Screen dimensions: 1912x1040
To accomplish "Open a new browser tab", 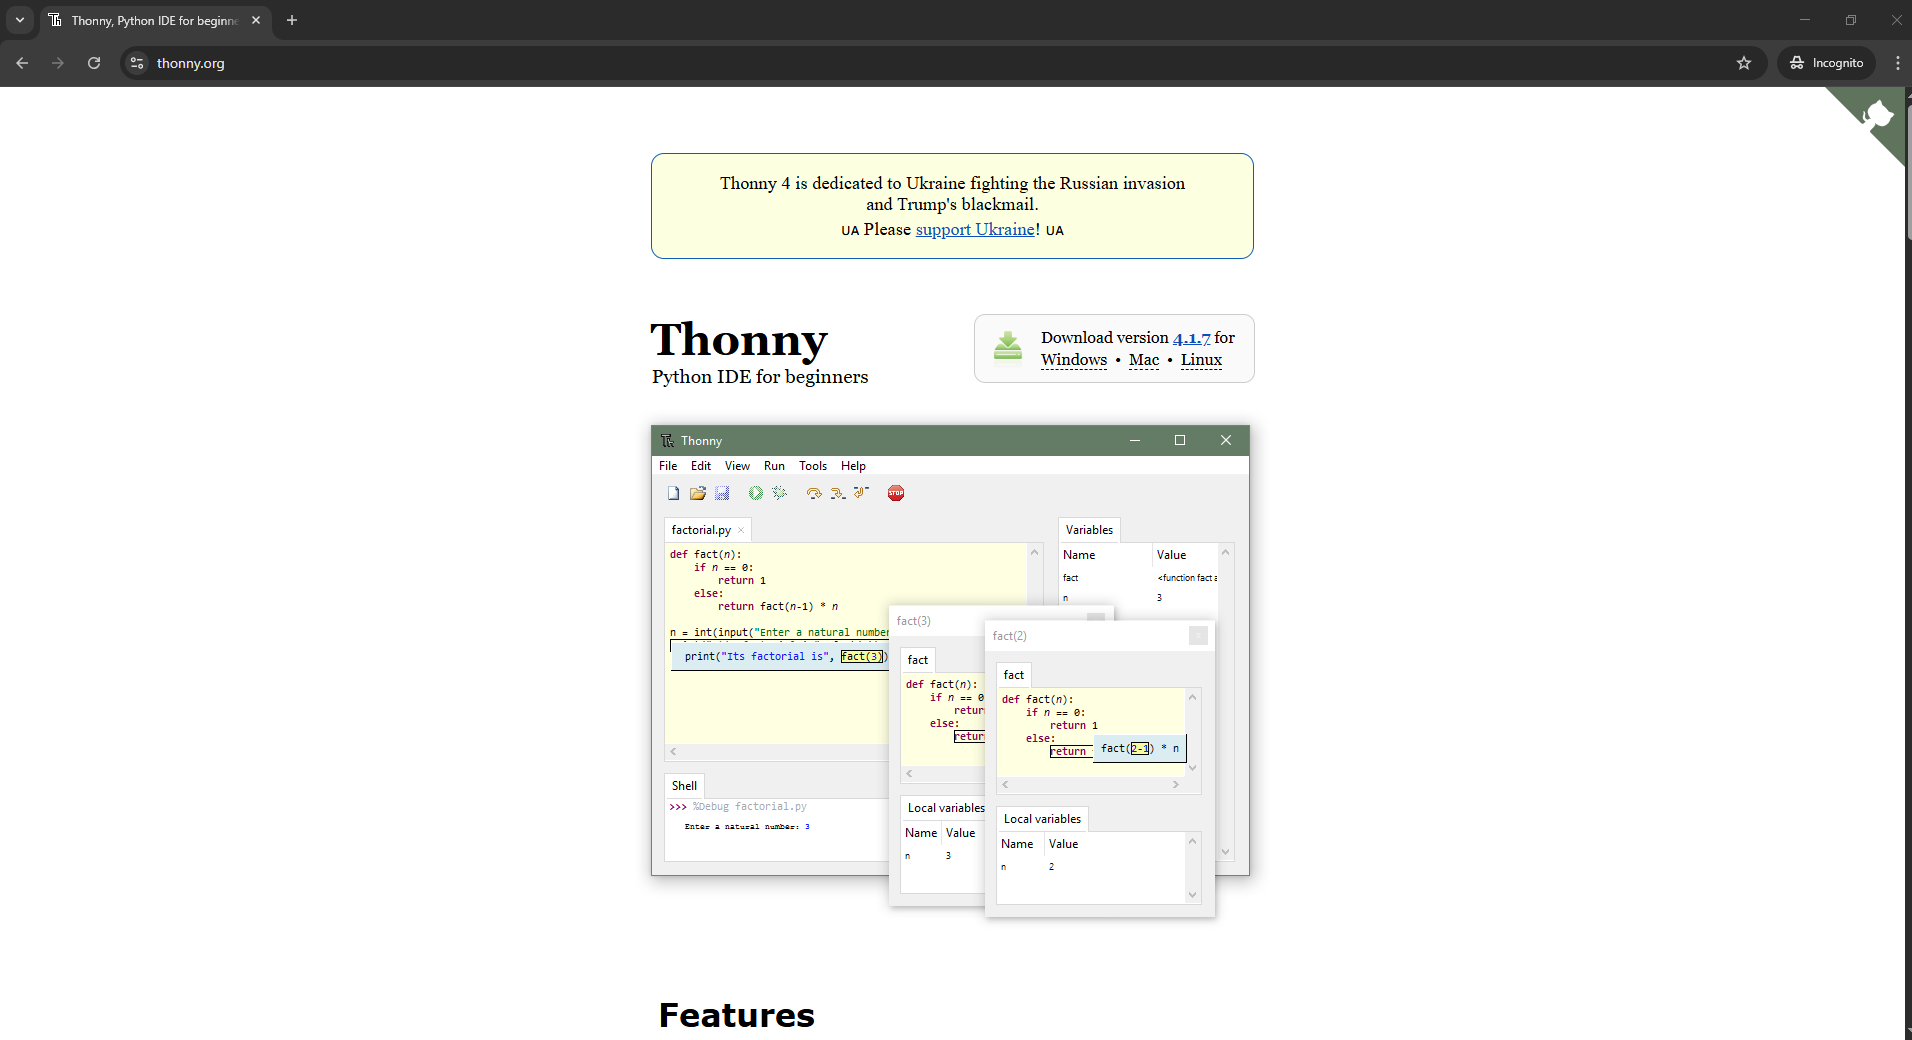I will (x=292, y=20).
